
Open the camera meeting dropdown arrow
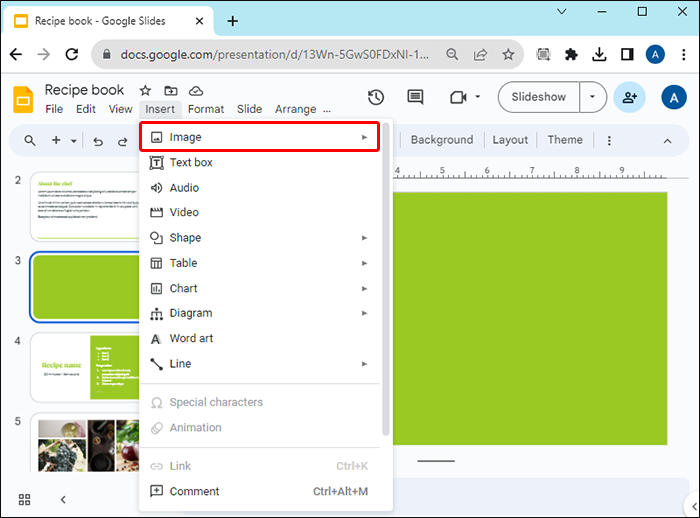(x=478, y=96)
